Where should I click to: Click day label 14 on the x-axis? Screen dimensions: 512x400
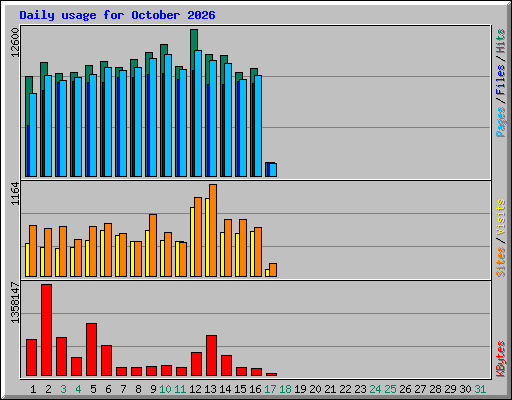point(225,389)
